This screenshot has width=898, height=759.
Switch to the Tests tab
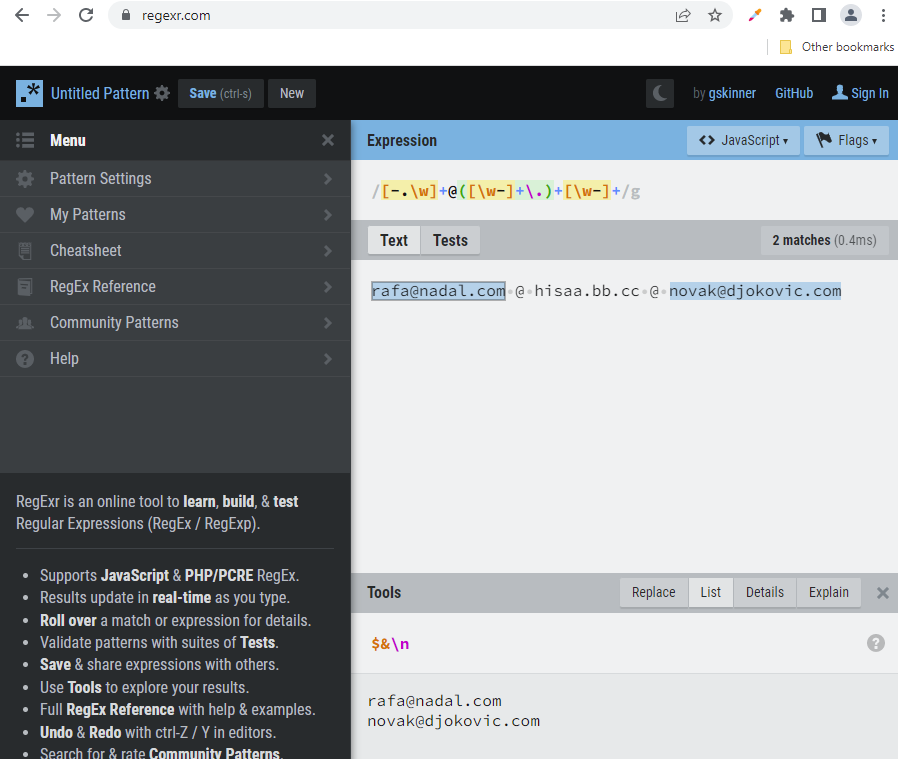pyautogui.click(x=450, y=240)
